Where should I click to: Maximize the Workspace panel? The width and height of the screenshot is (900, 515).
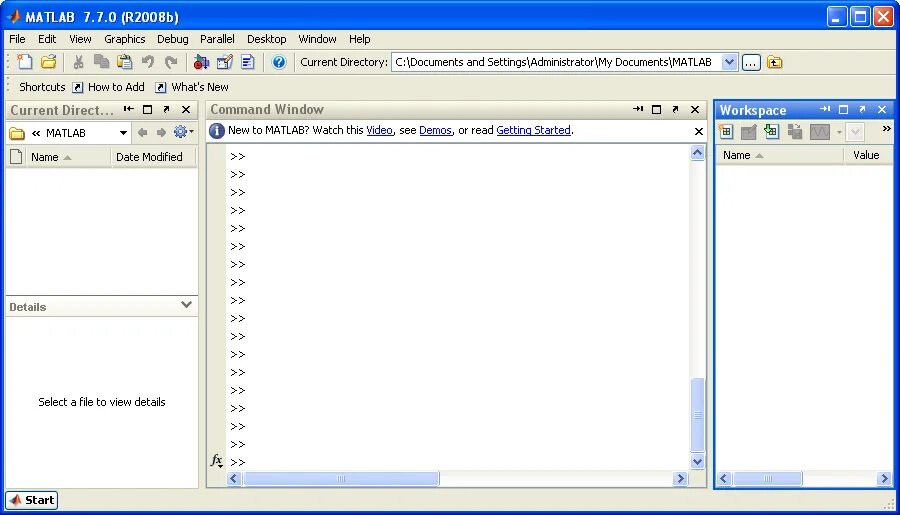(843, 109)
